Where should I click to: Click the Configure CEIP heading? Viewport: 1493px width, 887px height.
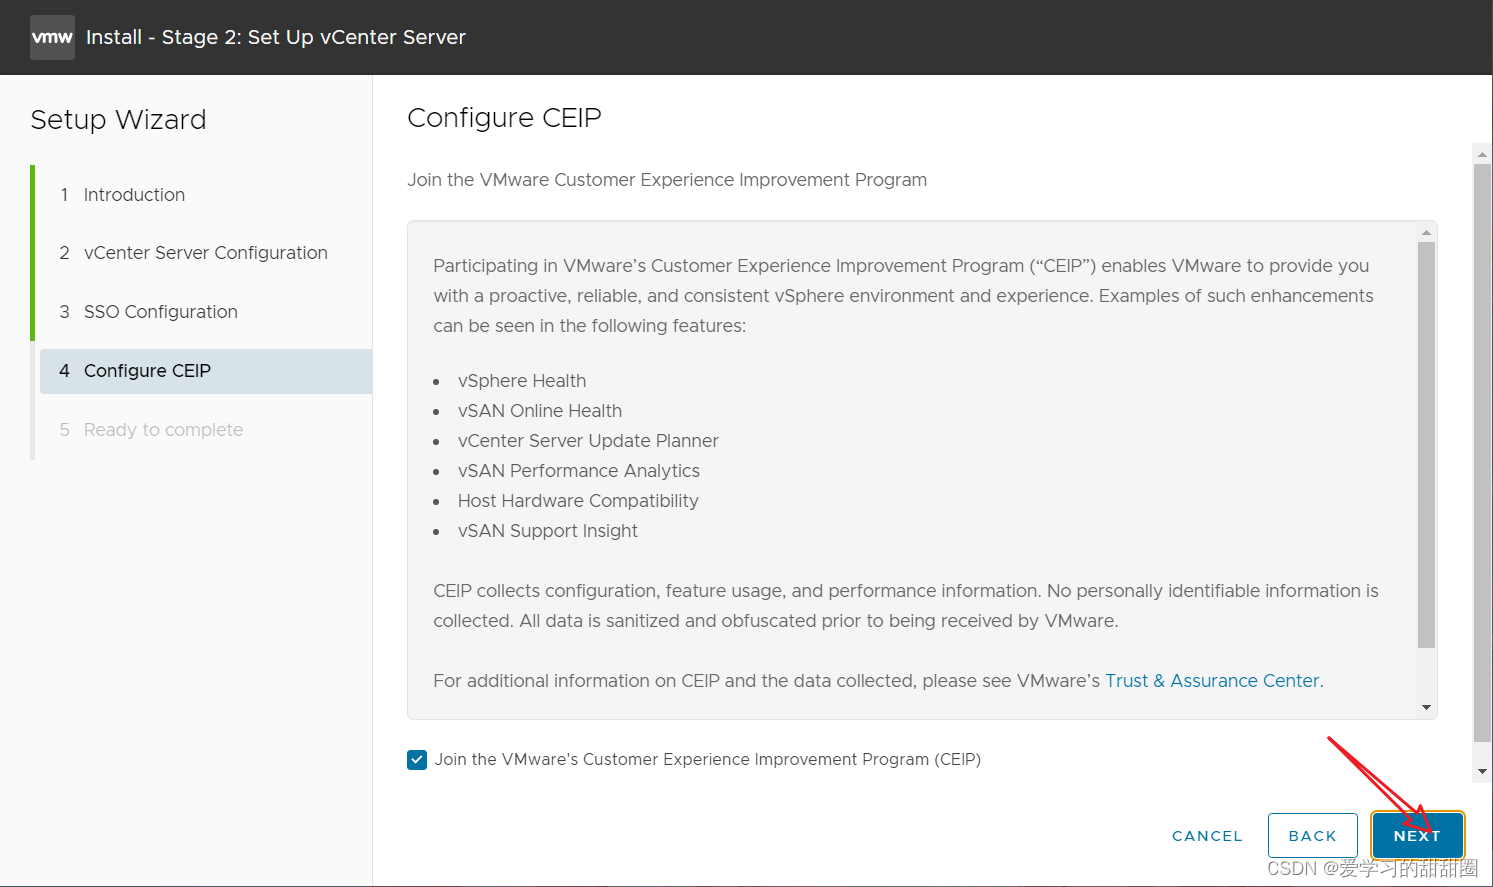pyautogui.click(x=504, y=118)
